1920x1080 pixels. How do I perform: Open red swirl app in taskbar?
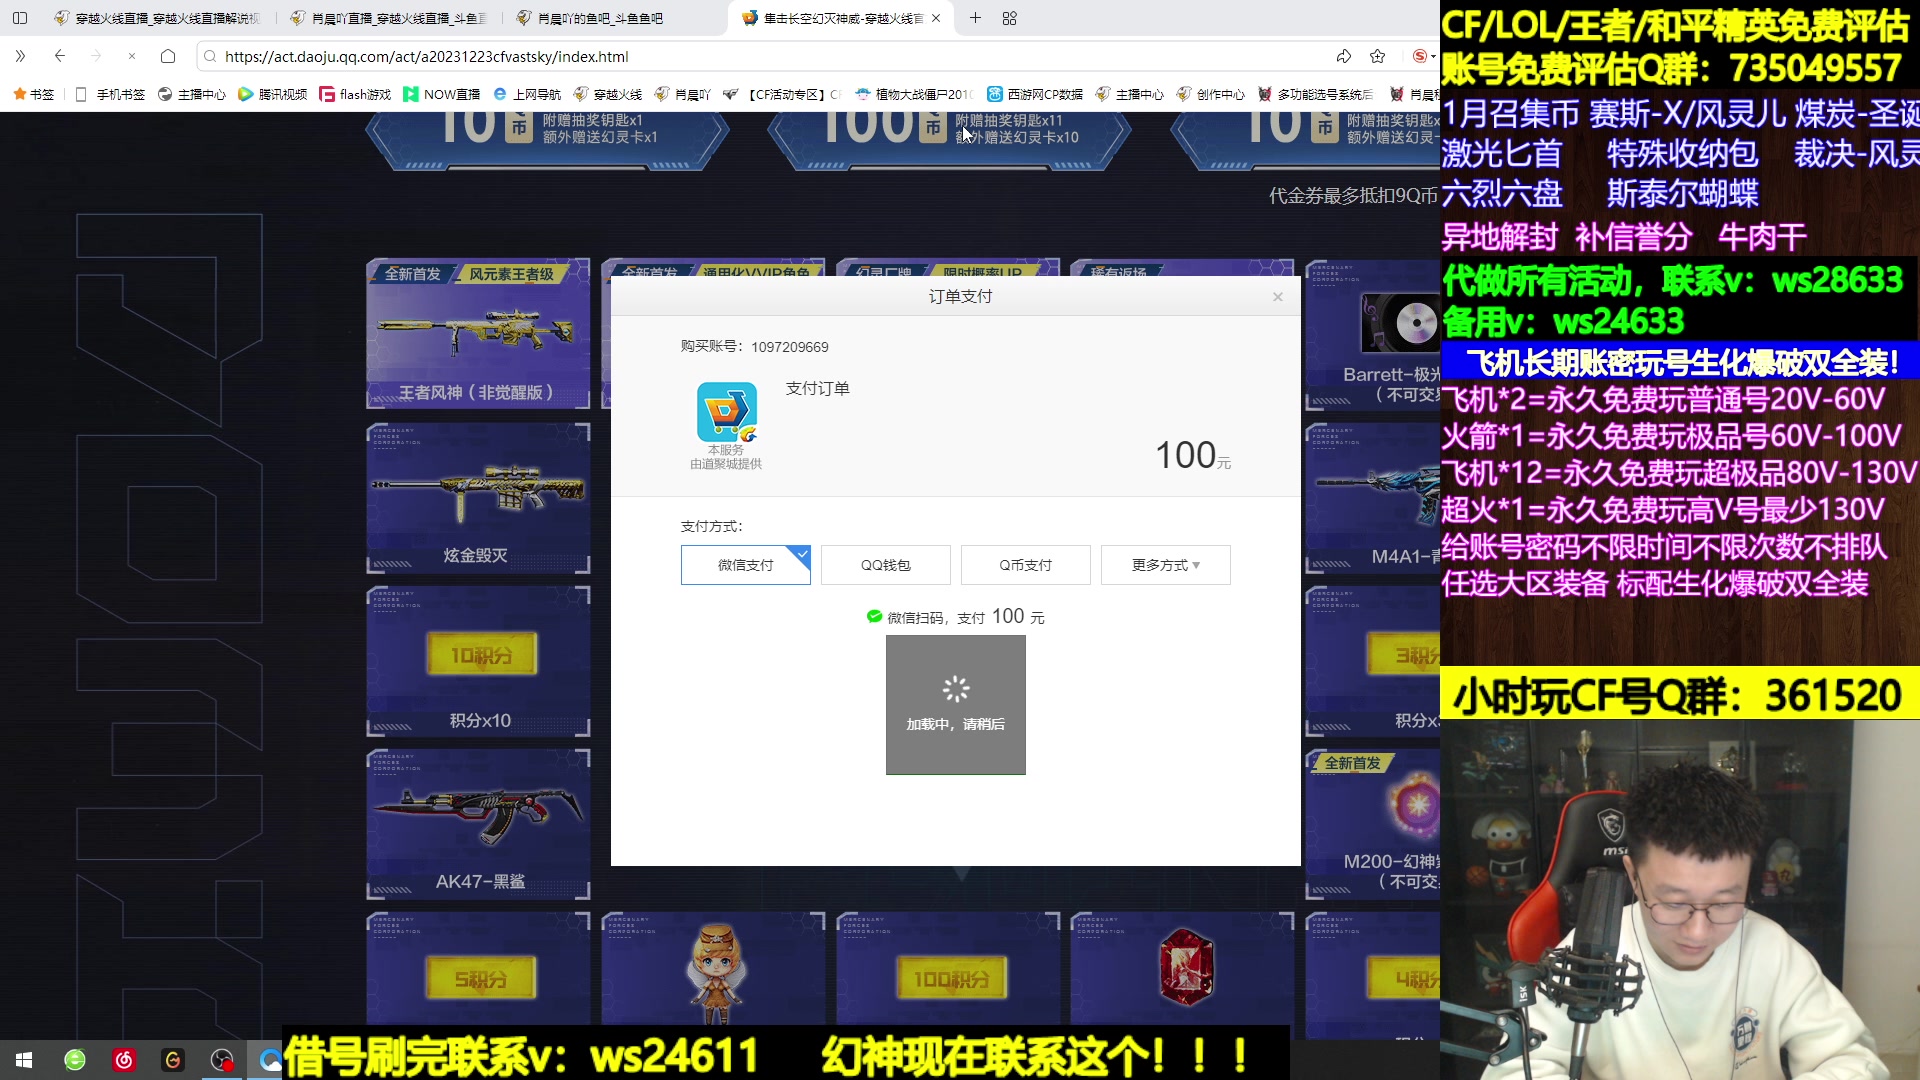124,1060
